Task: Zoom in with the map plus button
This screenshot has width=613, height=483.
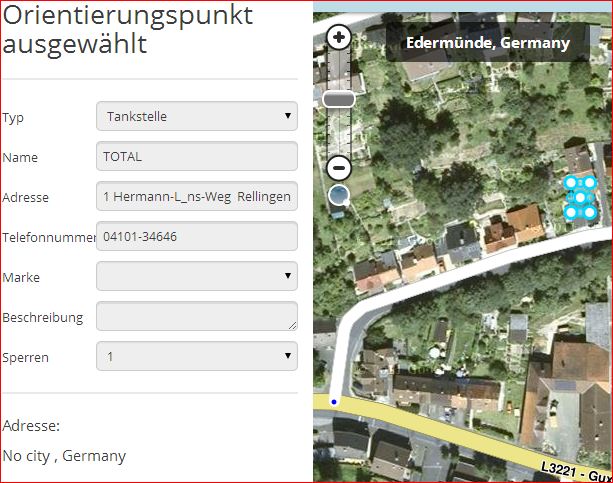Action: pos(339,38)
